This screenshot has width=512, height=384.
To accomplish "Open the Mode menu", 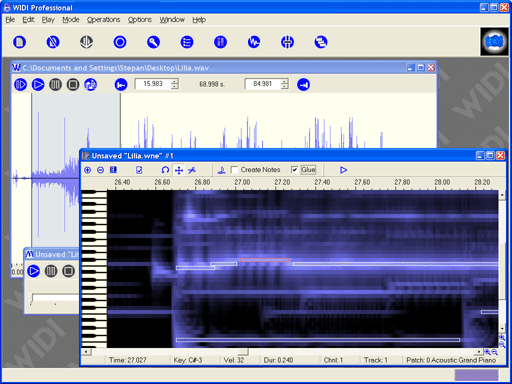I will point(71,20).
